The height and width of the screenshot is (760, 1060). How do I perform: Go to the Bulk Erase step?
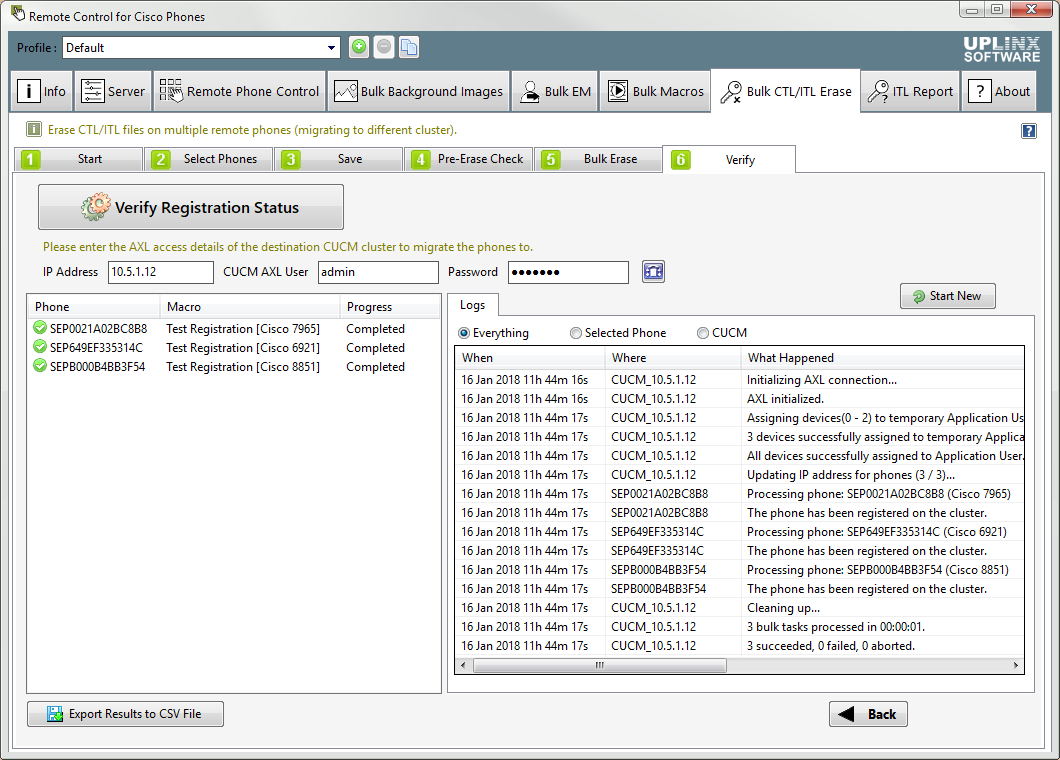pyautogui.click(x=598, y=159)
